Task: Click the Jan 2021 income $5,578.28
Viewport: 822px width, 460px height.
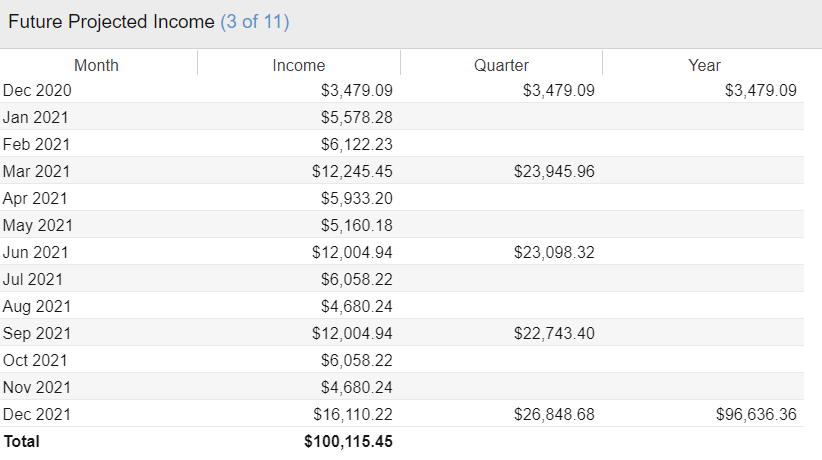Action: pos(356,117)
